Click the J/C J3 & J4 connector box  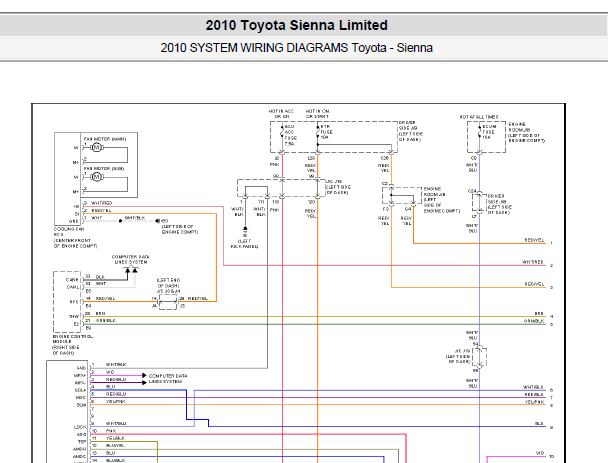(x=168, y=302)
